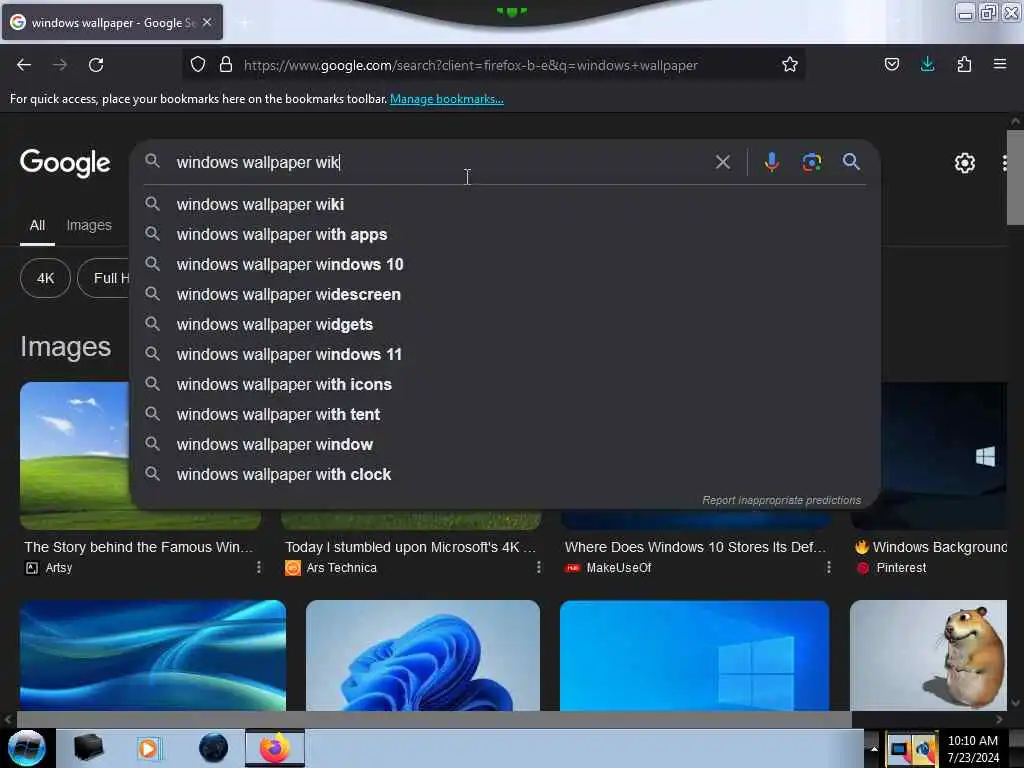Open the tracking protection shield icon
The width and height of the screenshot is (1024, 768).
click(198, 65)
